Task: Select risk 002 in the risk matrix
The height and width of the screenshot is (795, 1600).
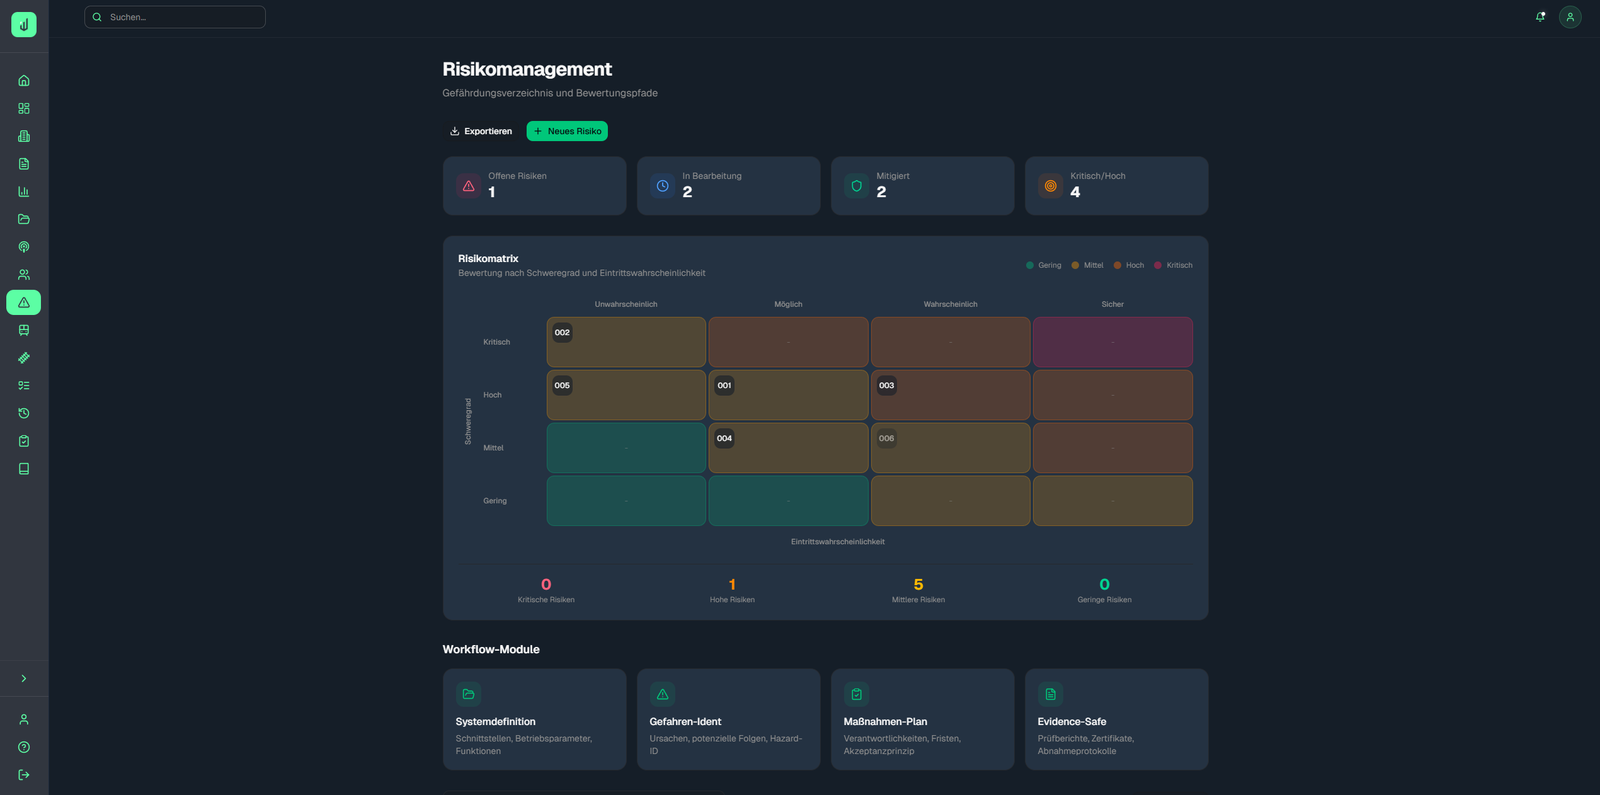Action: point(562,333)
